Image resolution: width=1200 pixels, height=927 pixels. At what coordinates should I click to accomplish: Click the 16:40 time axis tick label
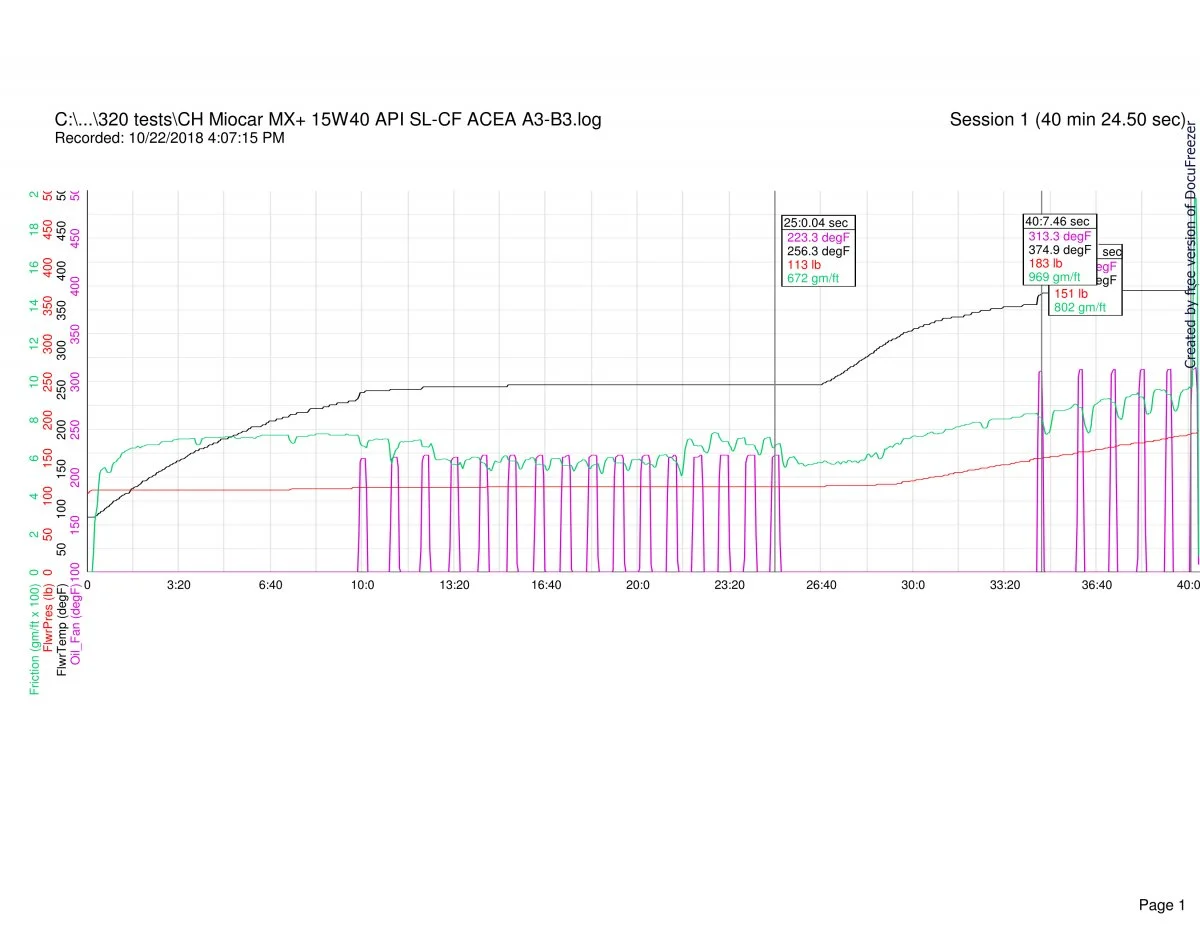point(546,585)
